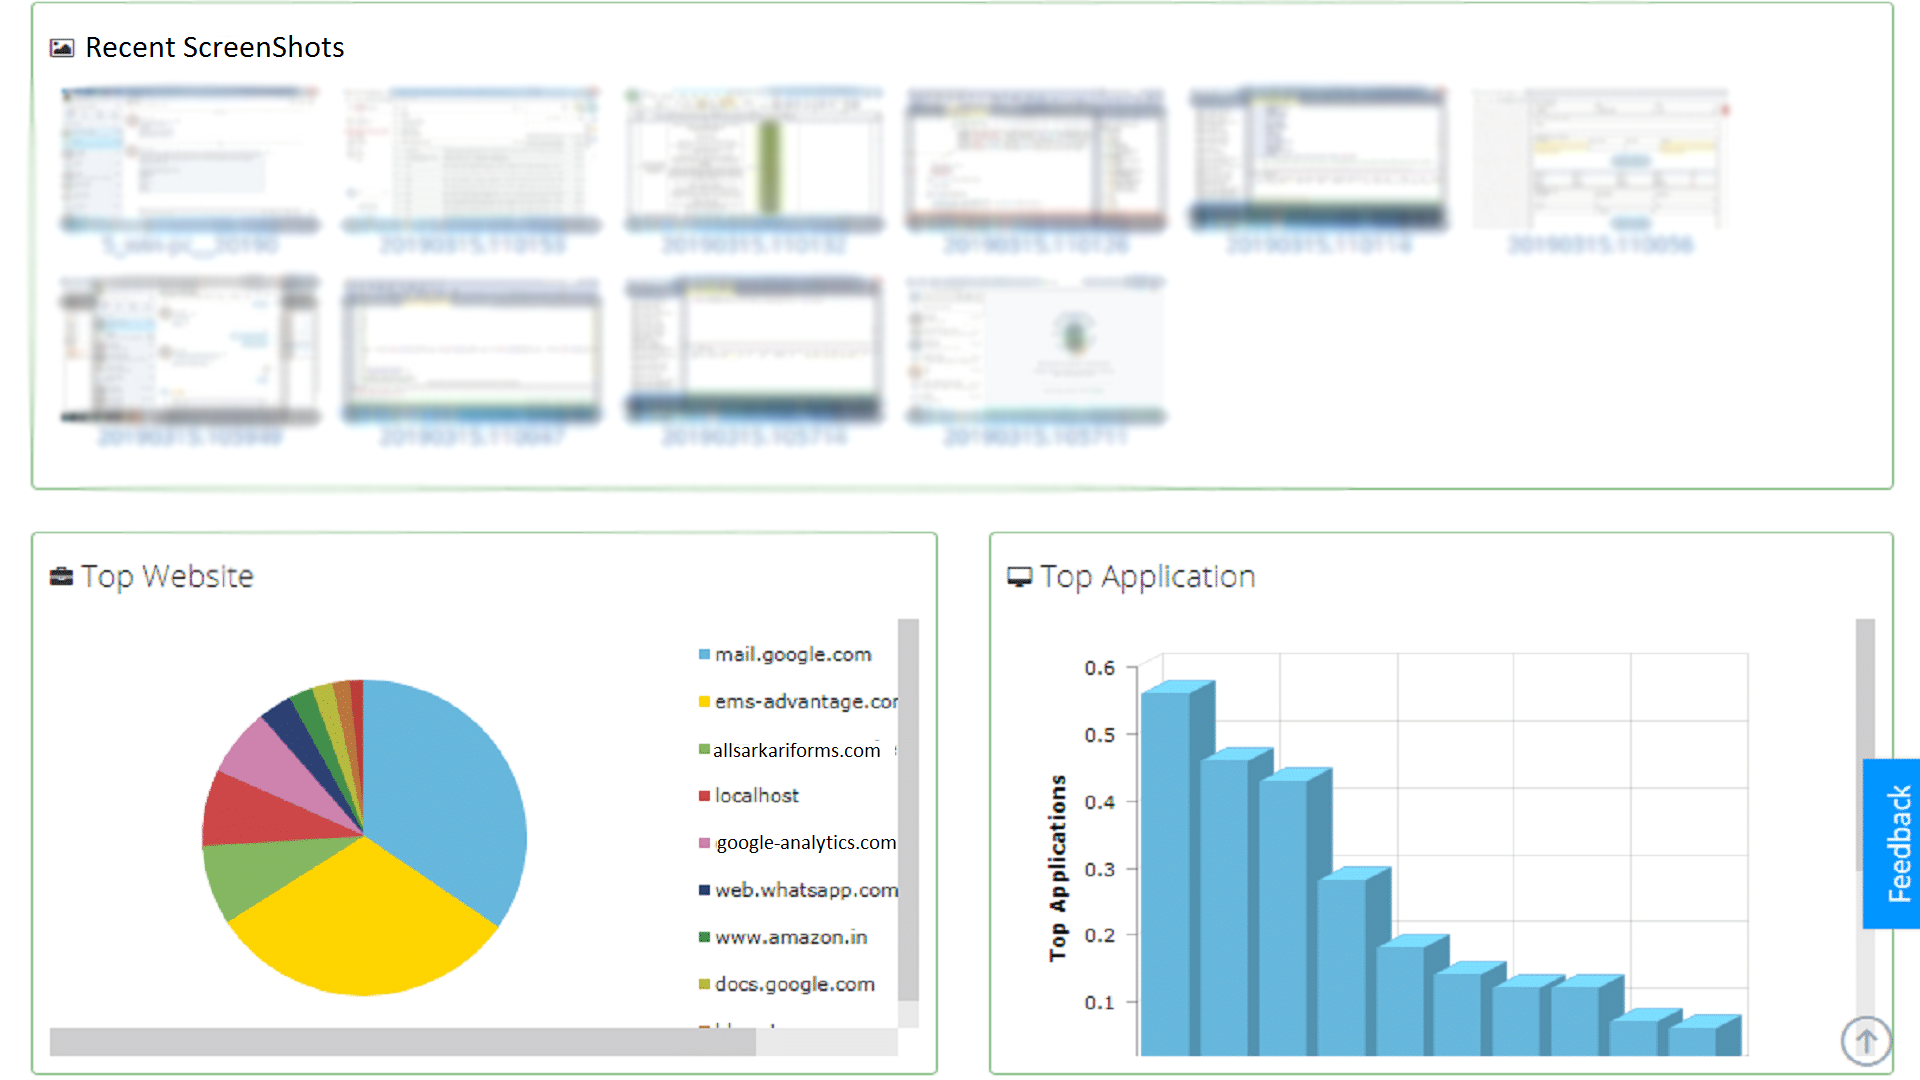This screenshot has height=1080, width=1920.
Task: Click the localhost legend item
Action: click(x=756, y=796)
